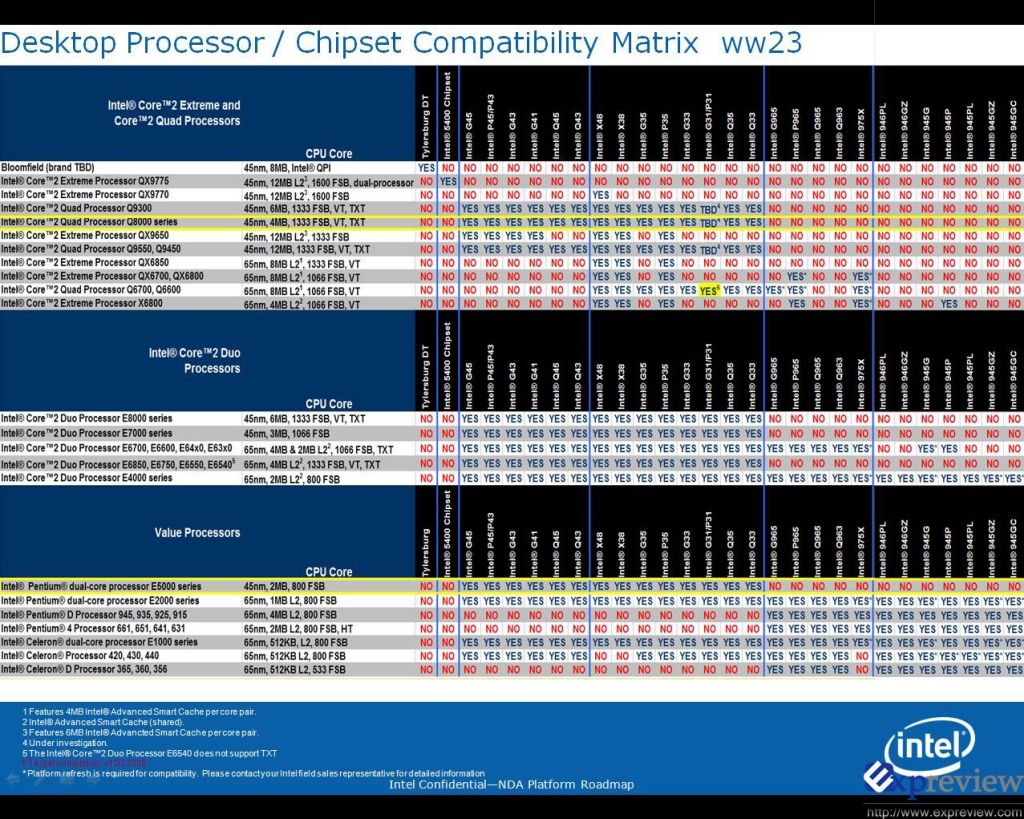
Task: Click '65nm, 512KB L2, 533 FSB' spec text
Action: (x=295, y=670)
